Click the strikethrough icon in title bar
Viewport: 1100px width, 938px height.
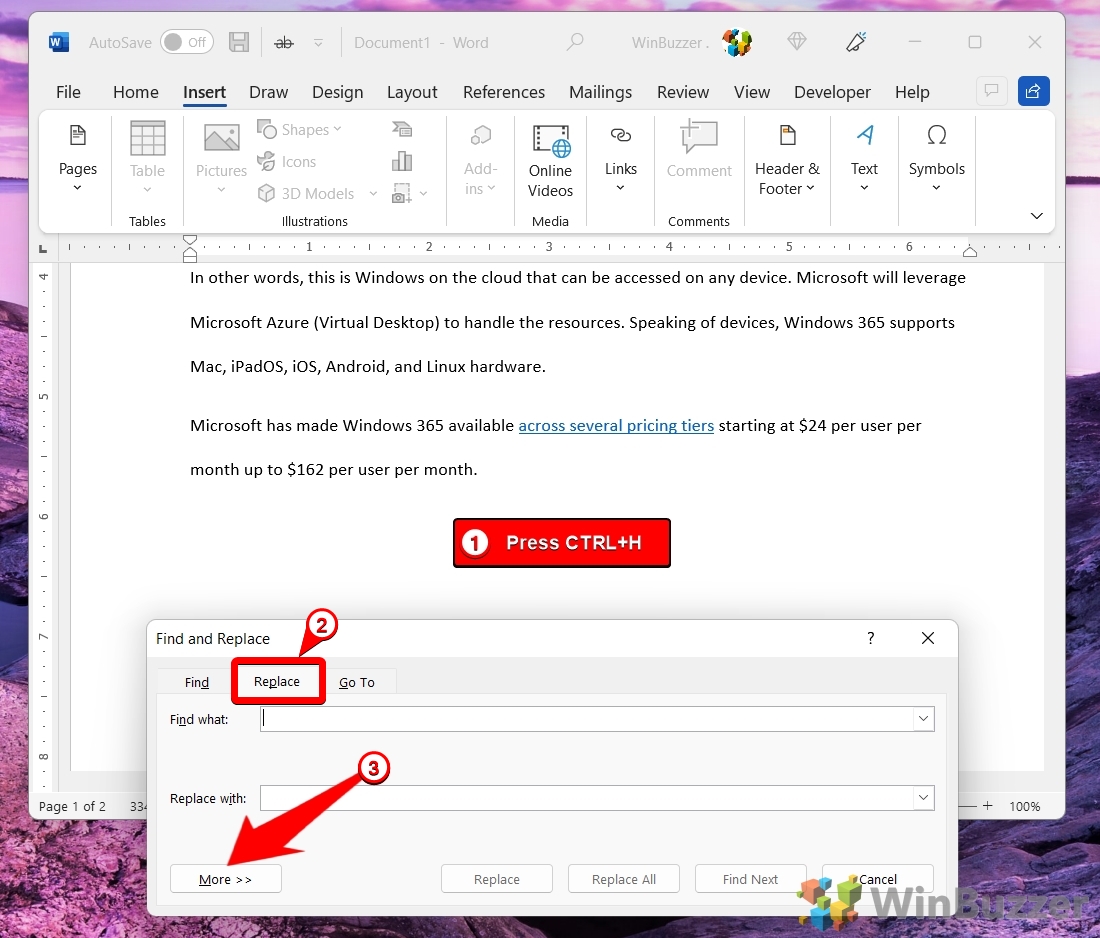283,43
